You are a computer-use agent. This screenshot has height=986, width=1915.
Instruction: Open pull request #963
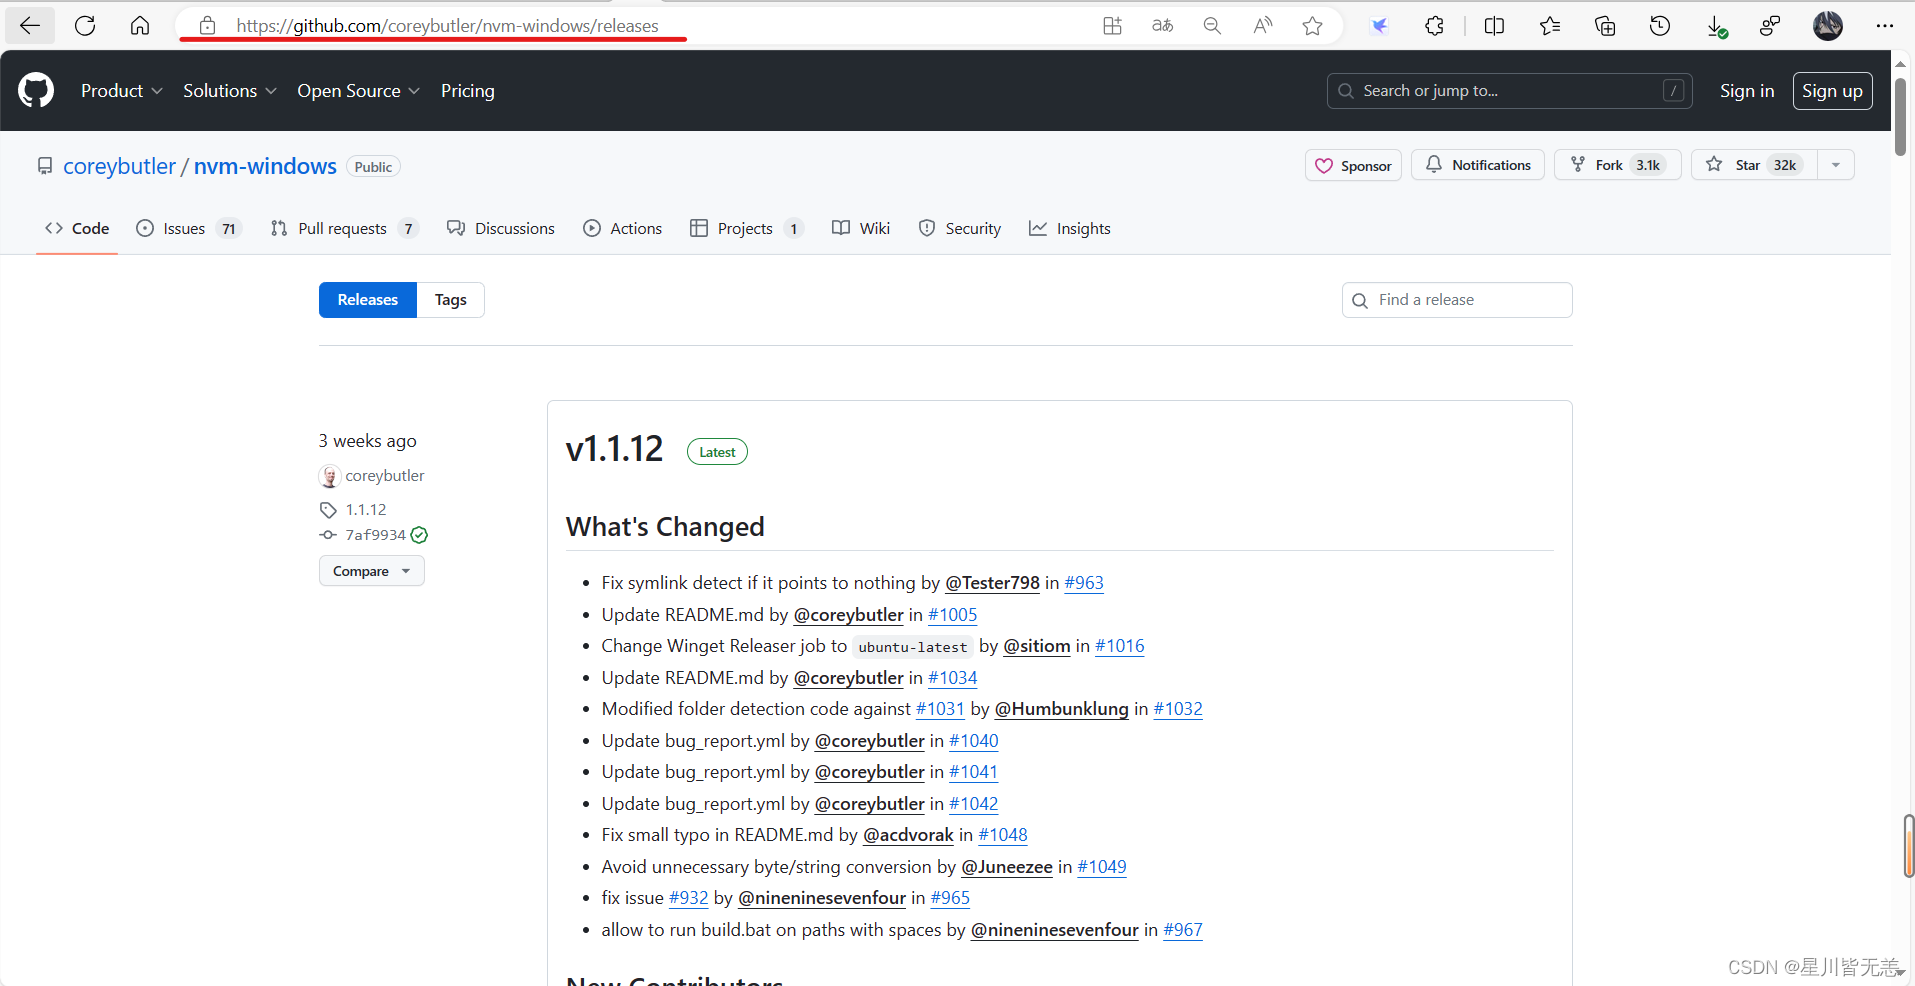click(x=1084, y=583)
